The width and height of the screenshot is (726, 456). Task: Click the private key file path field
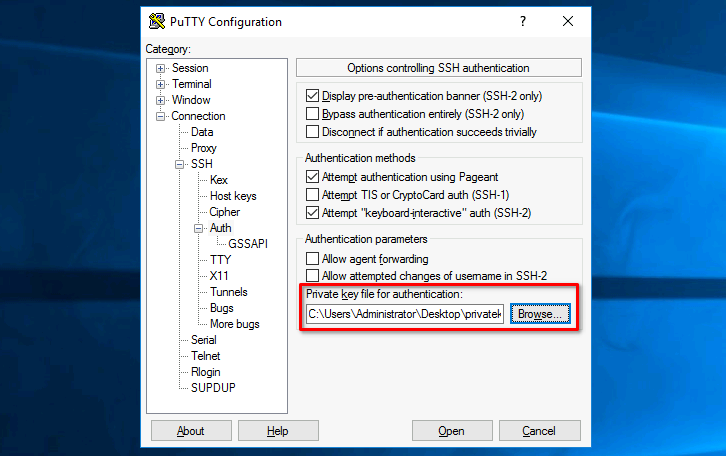[x=404, y=314]
